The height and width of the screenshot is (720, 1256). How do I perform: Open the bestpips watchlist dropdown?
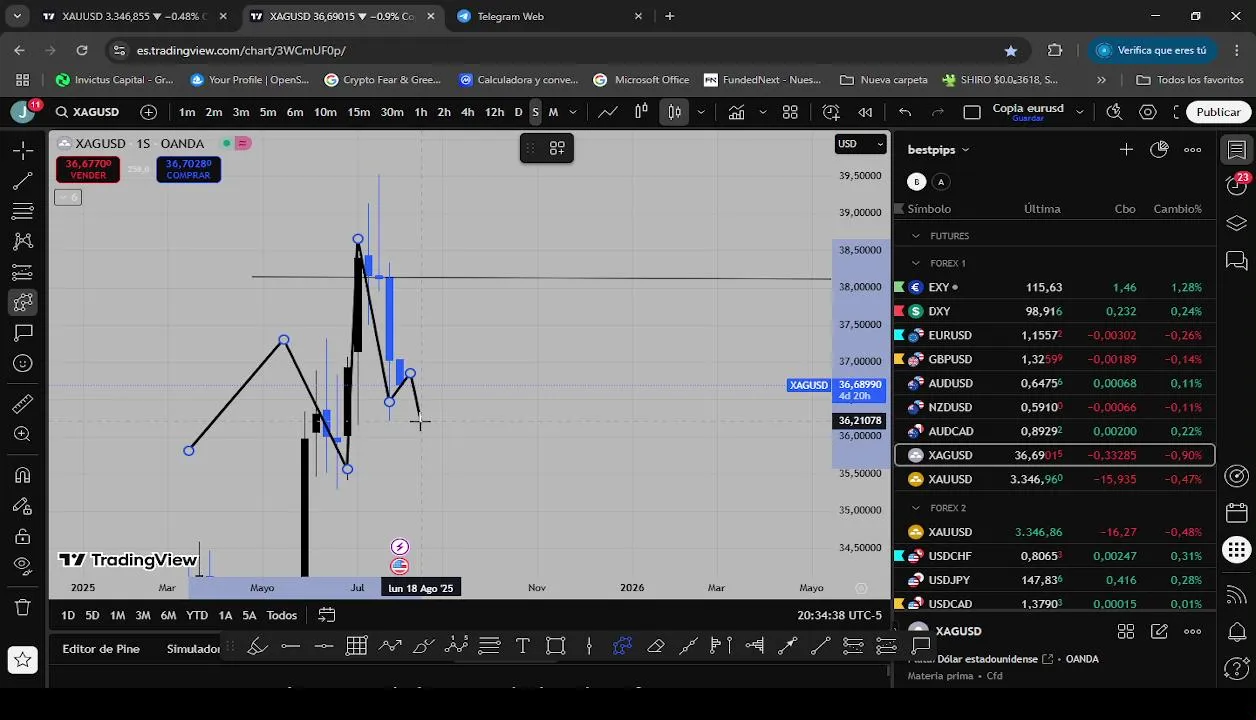938,150
